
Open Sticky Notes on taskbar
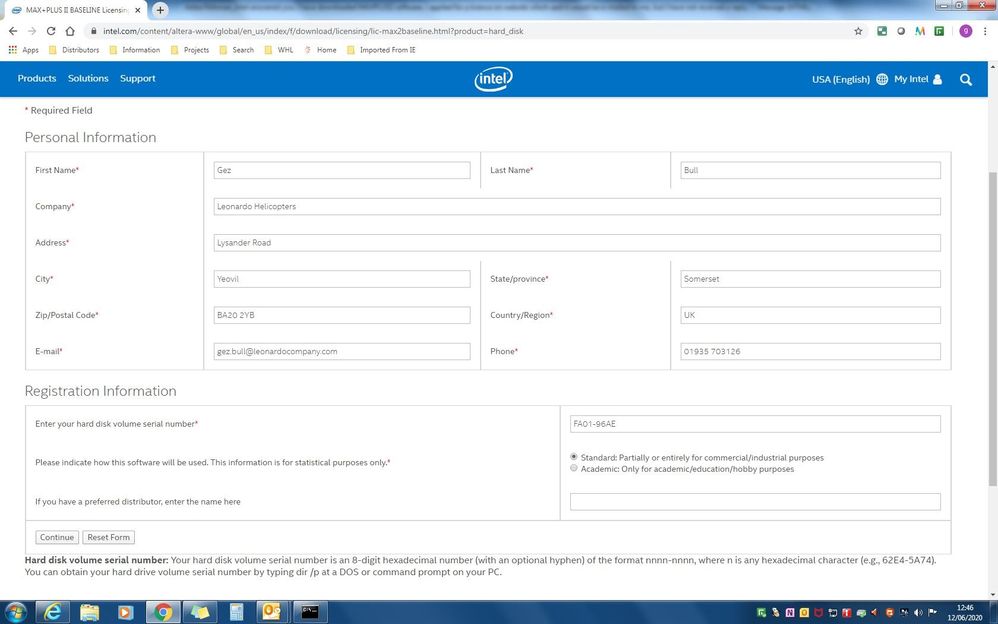point(200,612)
